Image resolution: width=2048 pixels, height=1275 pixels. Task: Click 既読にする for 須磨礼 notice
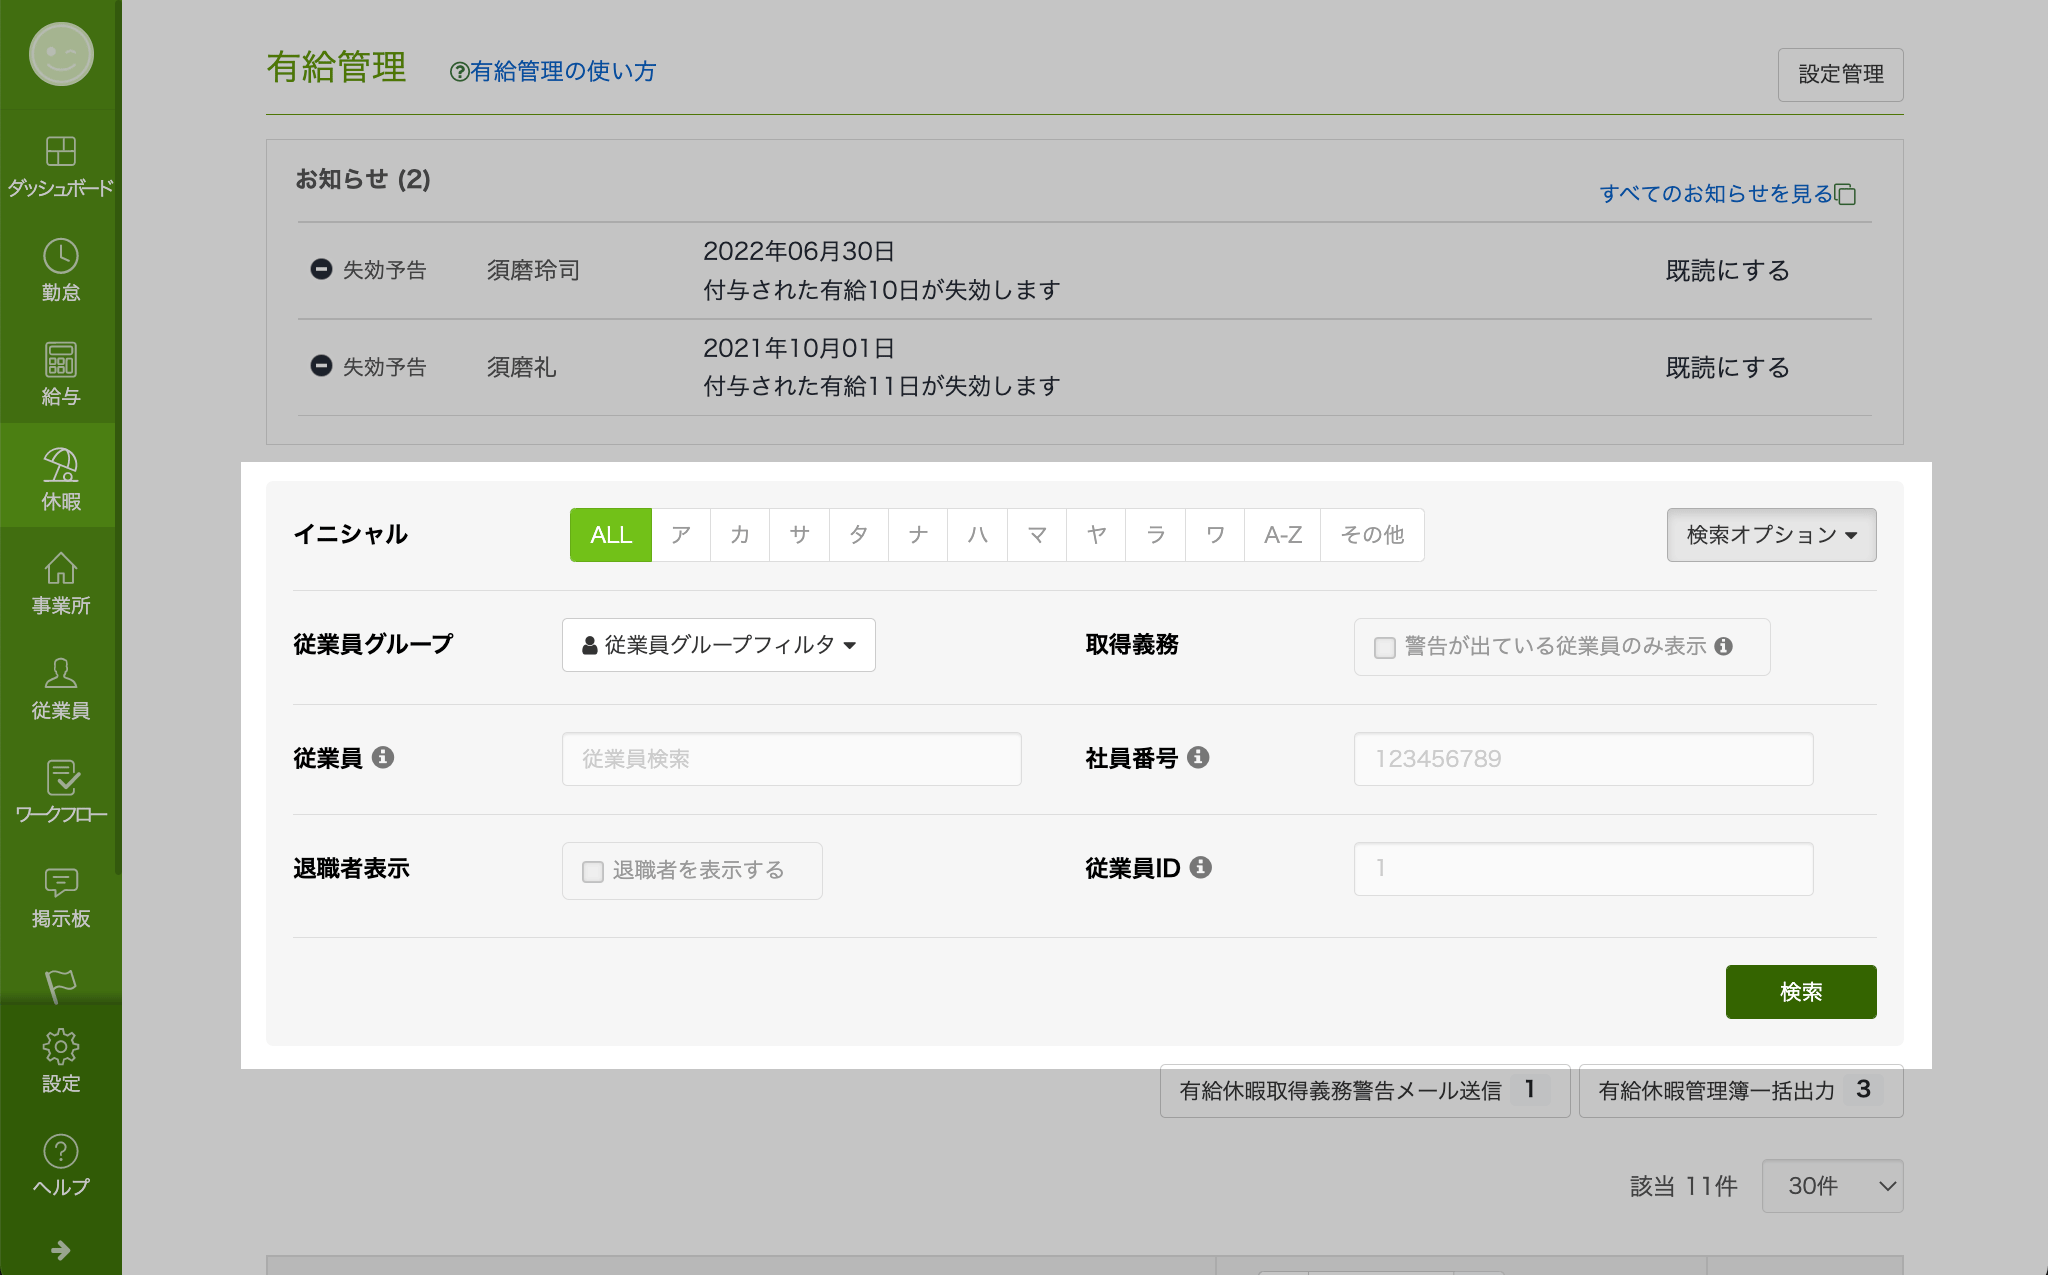(x=1727, y=367)
